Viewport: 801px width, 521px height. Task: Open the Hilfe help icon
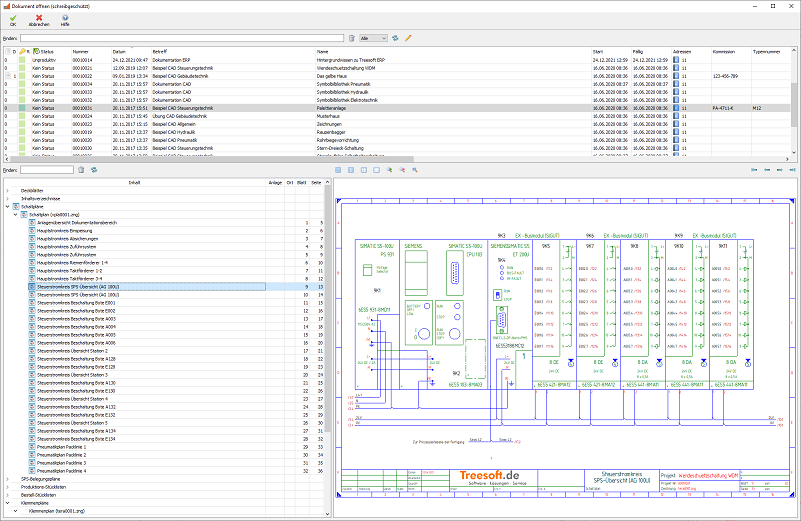click(65, 19)
